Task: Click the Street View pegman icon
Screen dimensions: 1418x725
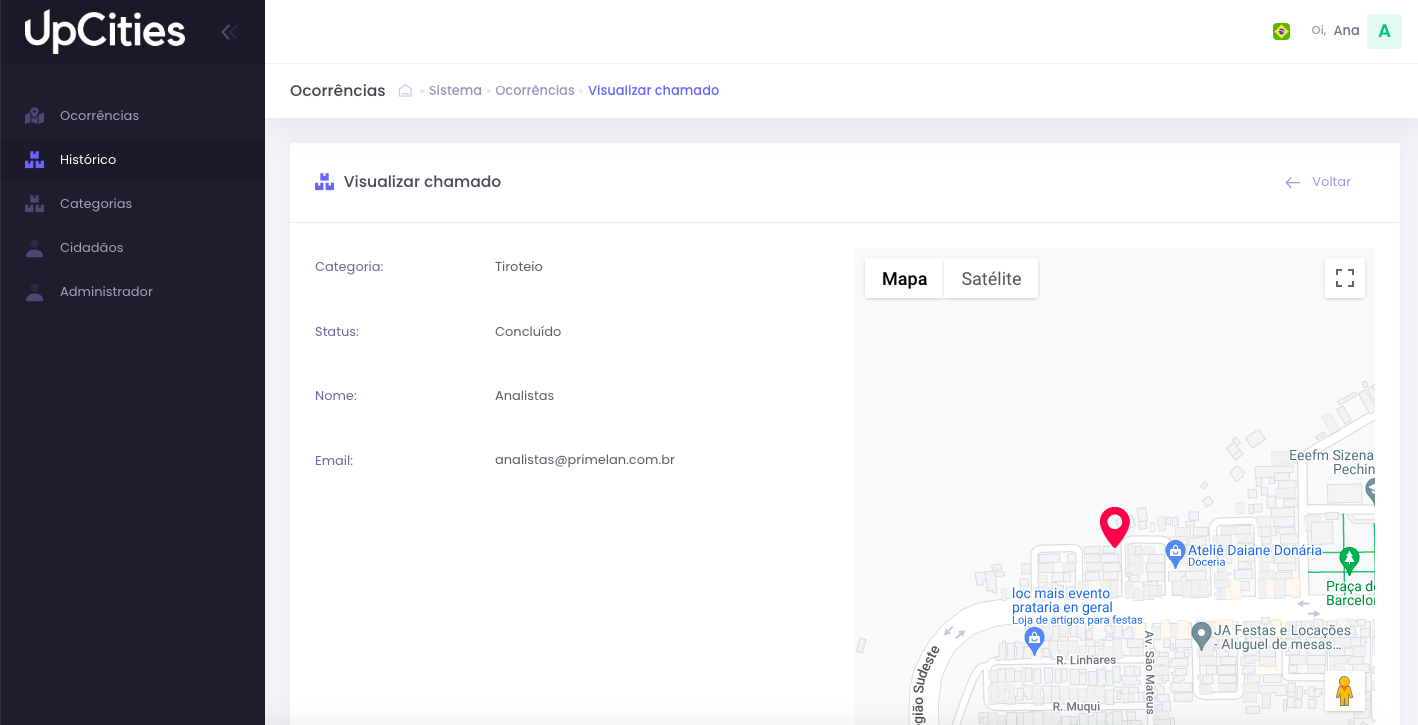Action: coord(1345,691)
